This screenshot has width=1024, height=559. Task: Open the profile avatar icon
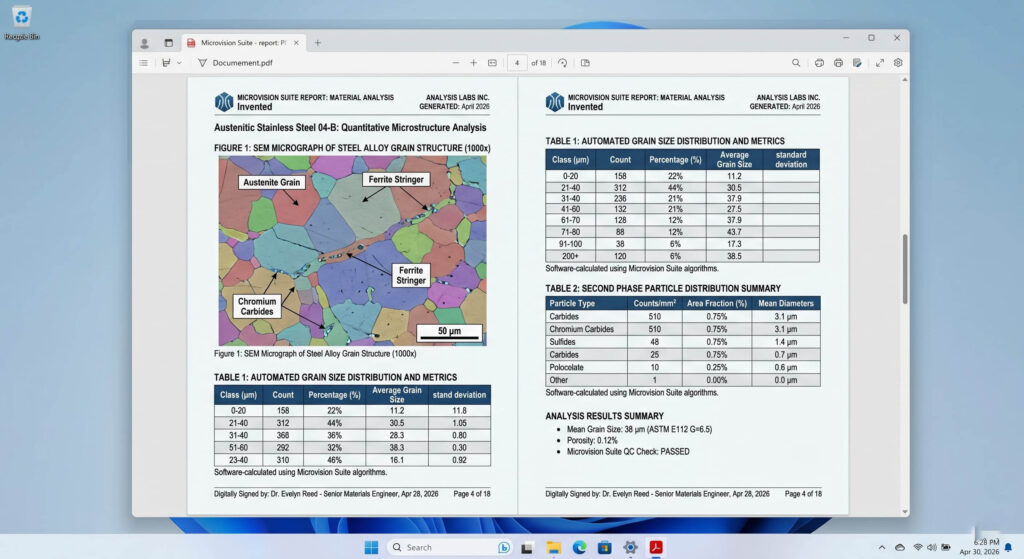144,43
